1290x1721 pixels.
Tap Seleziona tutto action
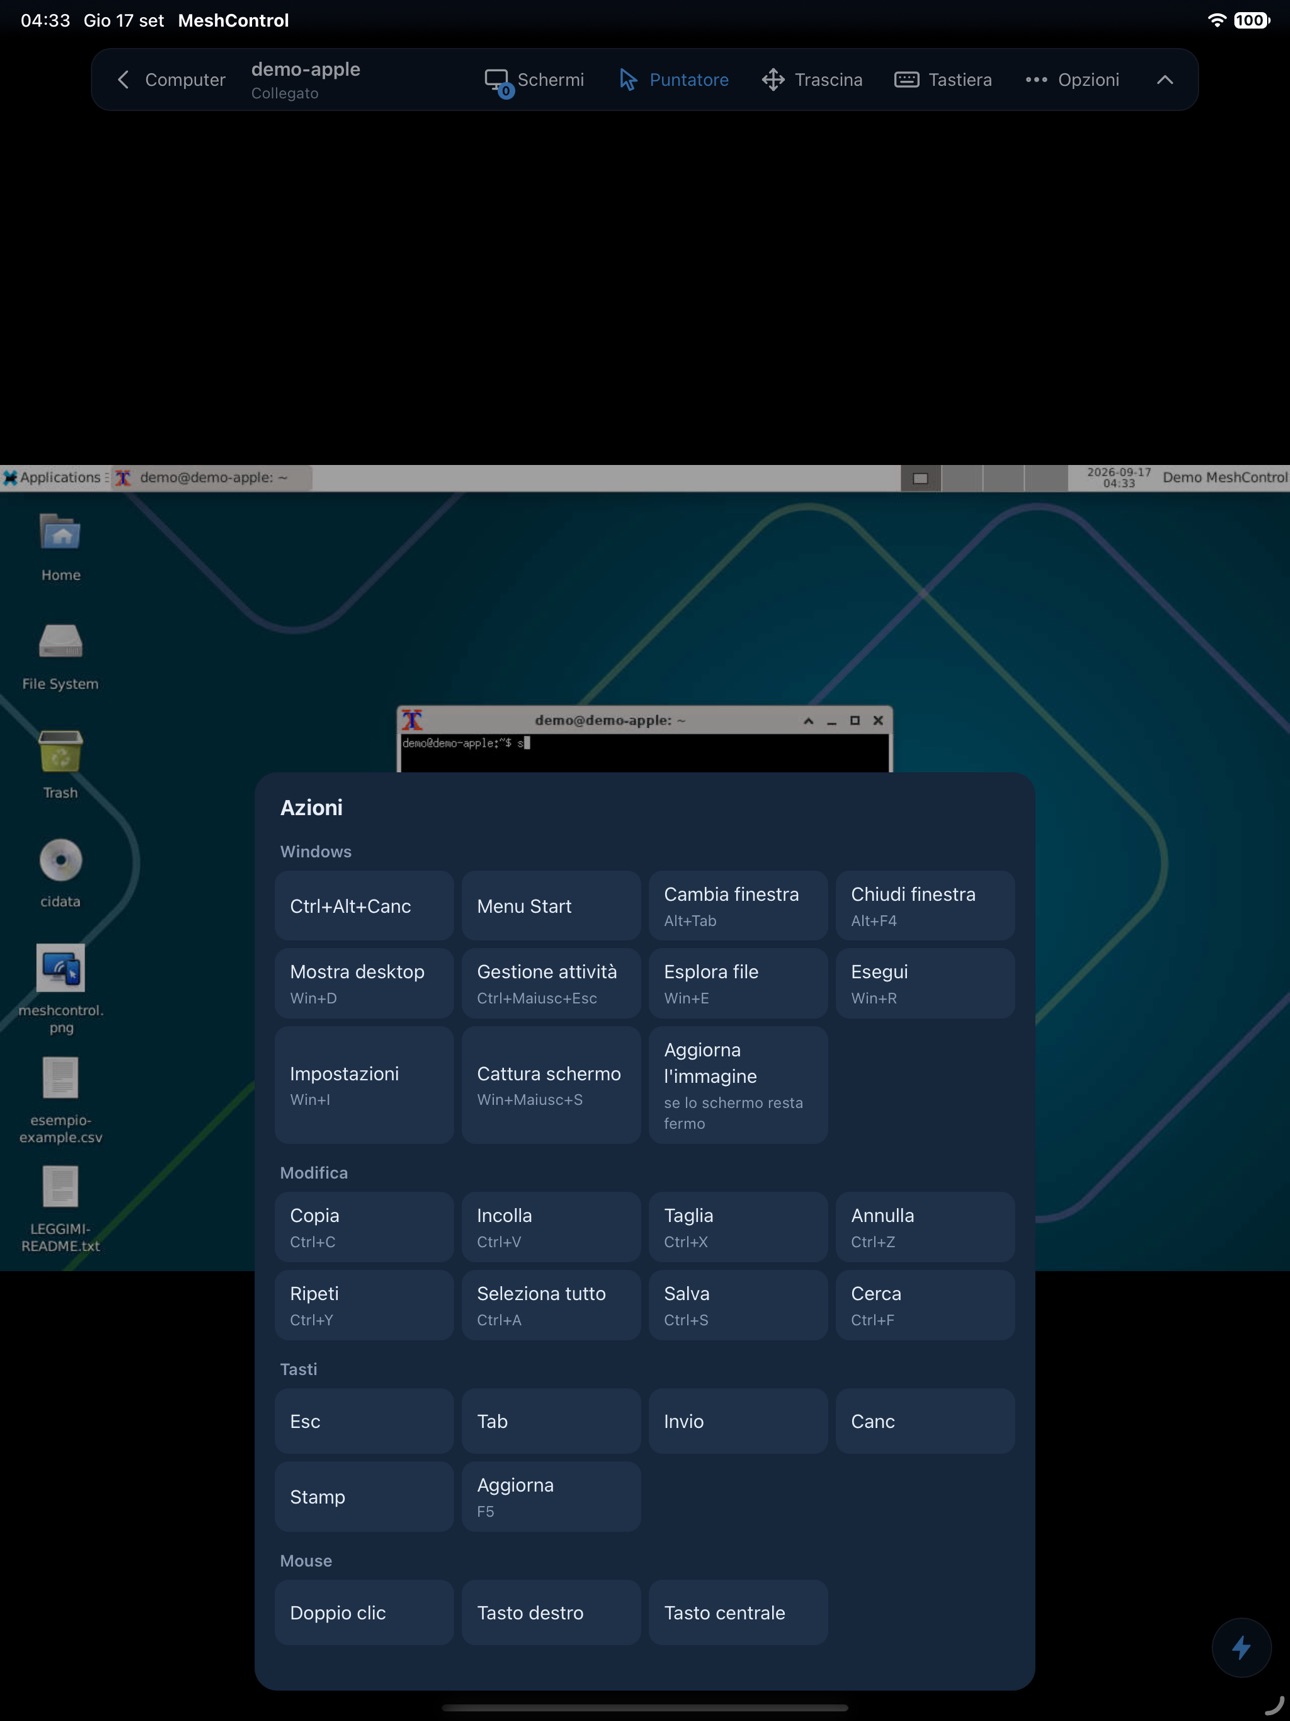click(x=551, y=1305)
